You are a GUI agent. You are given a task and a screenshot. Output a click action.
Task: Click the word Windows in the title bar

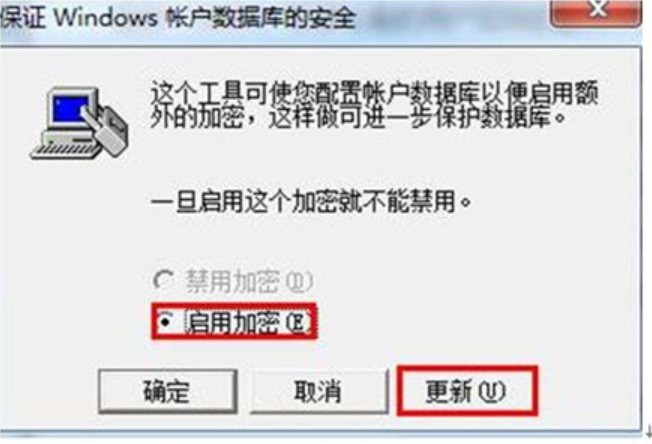106,18
